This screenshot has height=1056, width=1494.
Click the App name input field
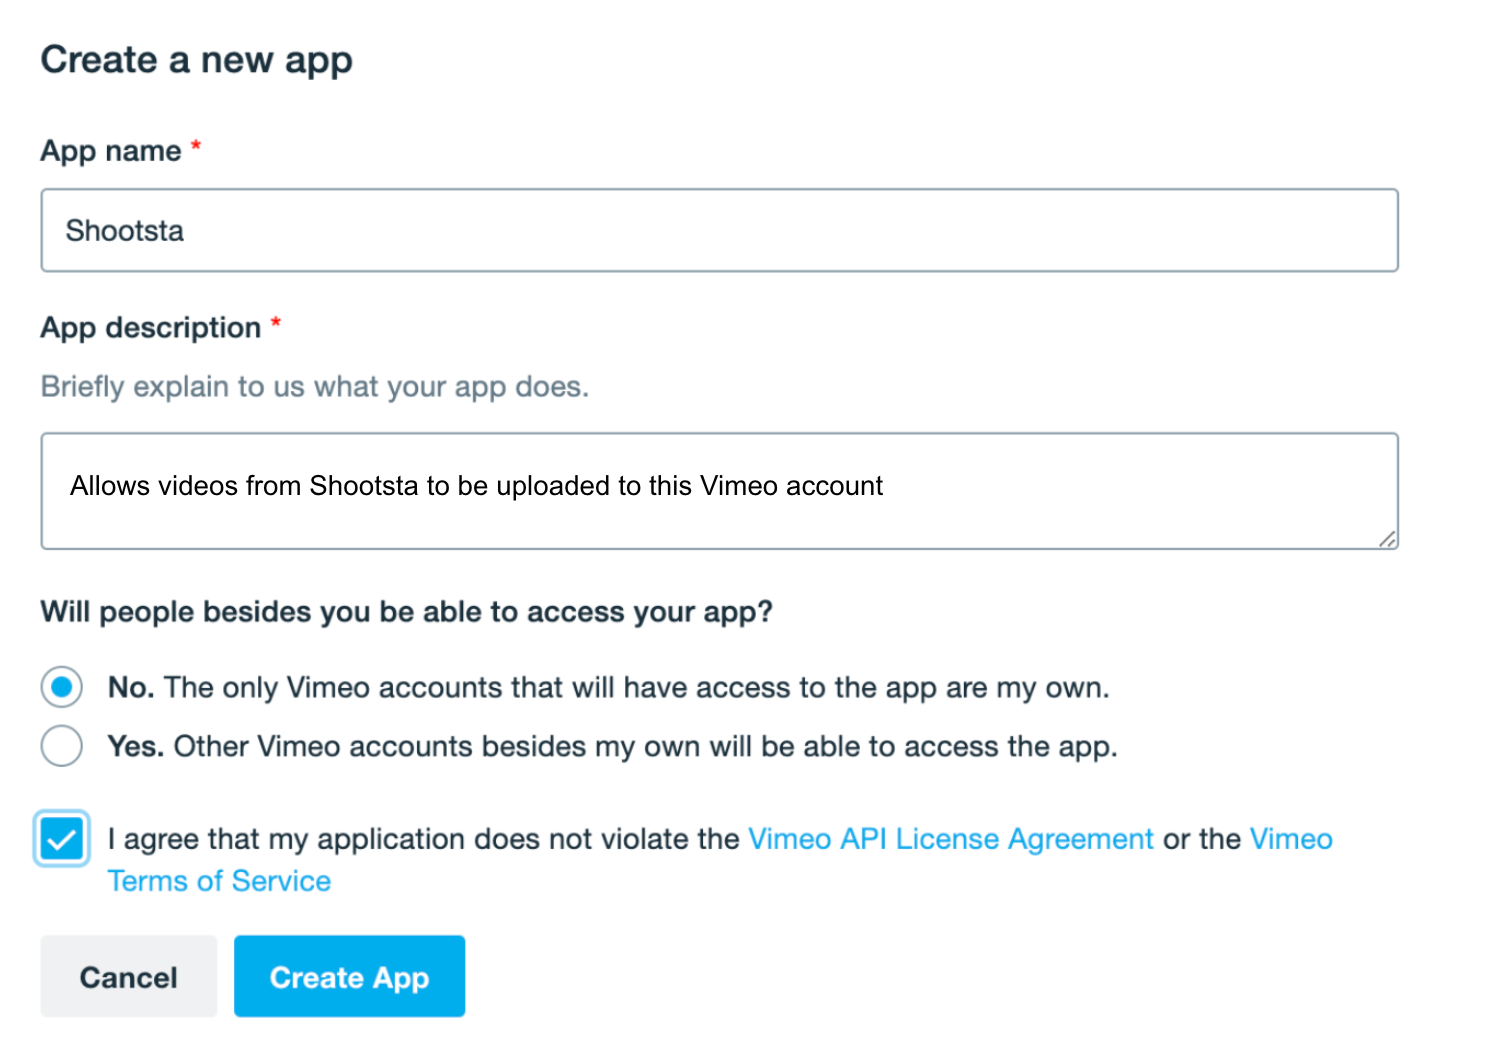point(718,231)
